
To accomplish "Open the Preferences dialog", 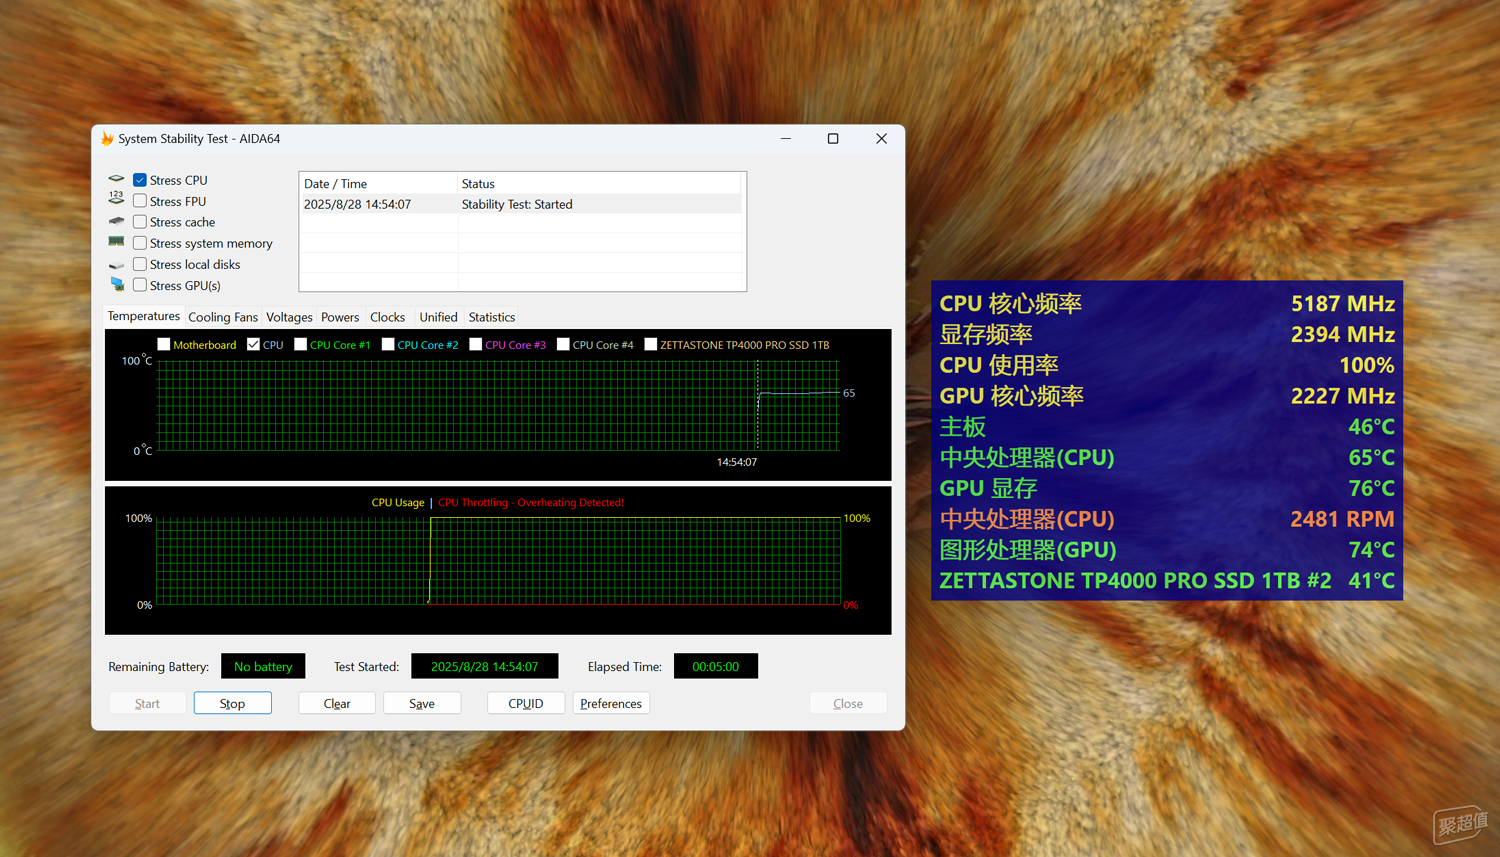I will pos(611,703).
